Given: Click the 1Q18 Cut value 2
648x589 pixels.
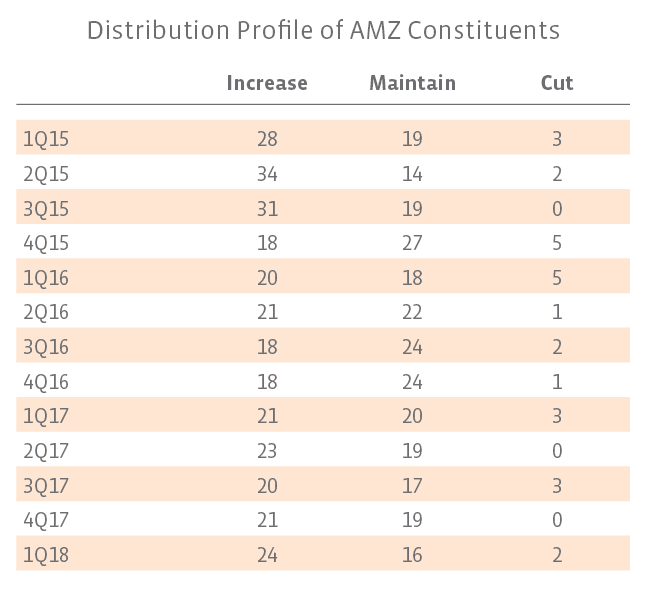Looking at the screenshot, I should coord(557,554).
